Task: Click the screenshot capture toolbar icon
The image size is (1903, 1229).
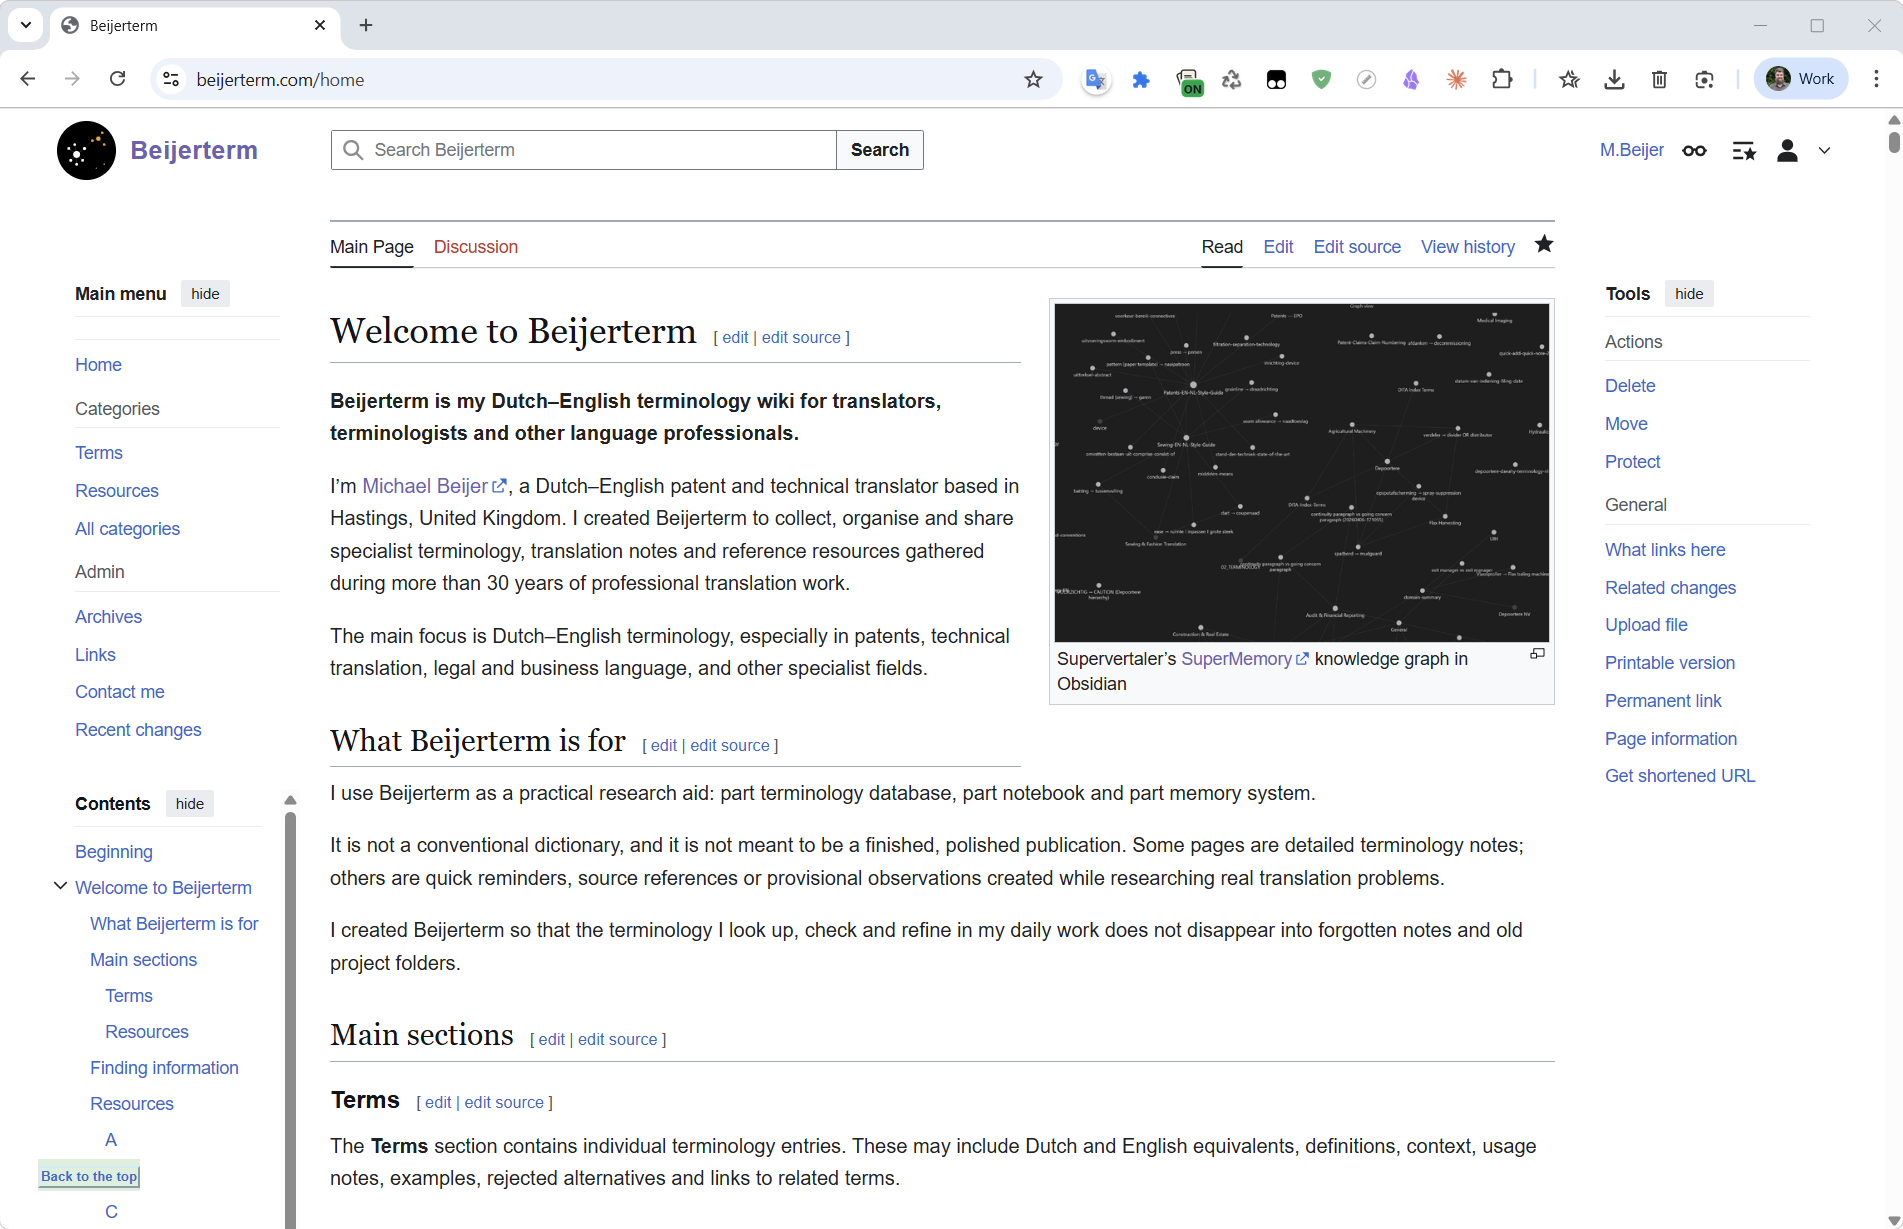Action: click(1704, 80)
